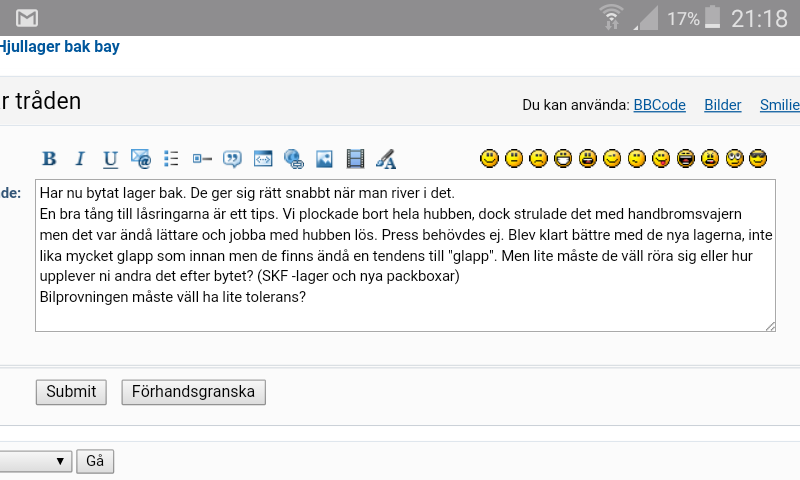Open the font style tool
Screen dimensions: 800x480
[x=386, y=159]
